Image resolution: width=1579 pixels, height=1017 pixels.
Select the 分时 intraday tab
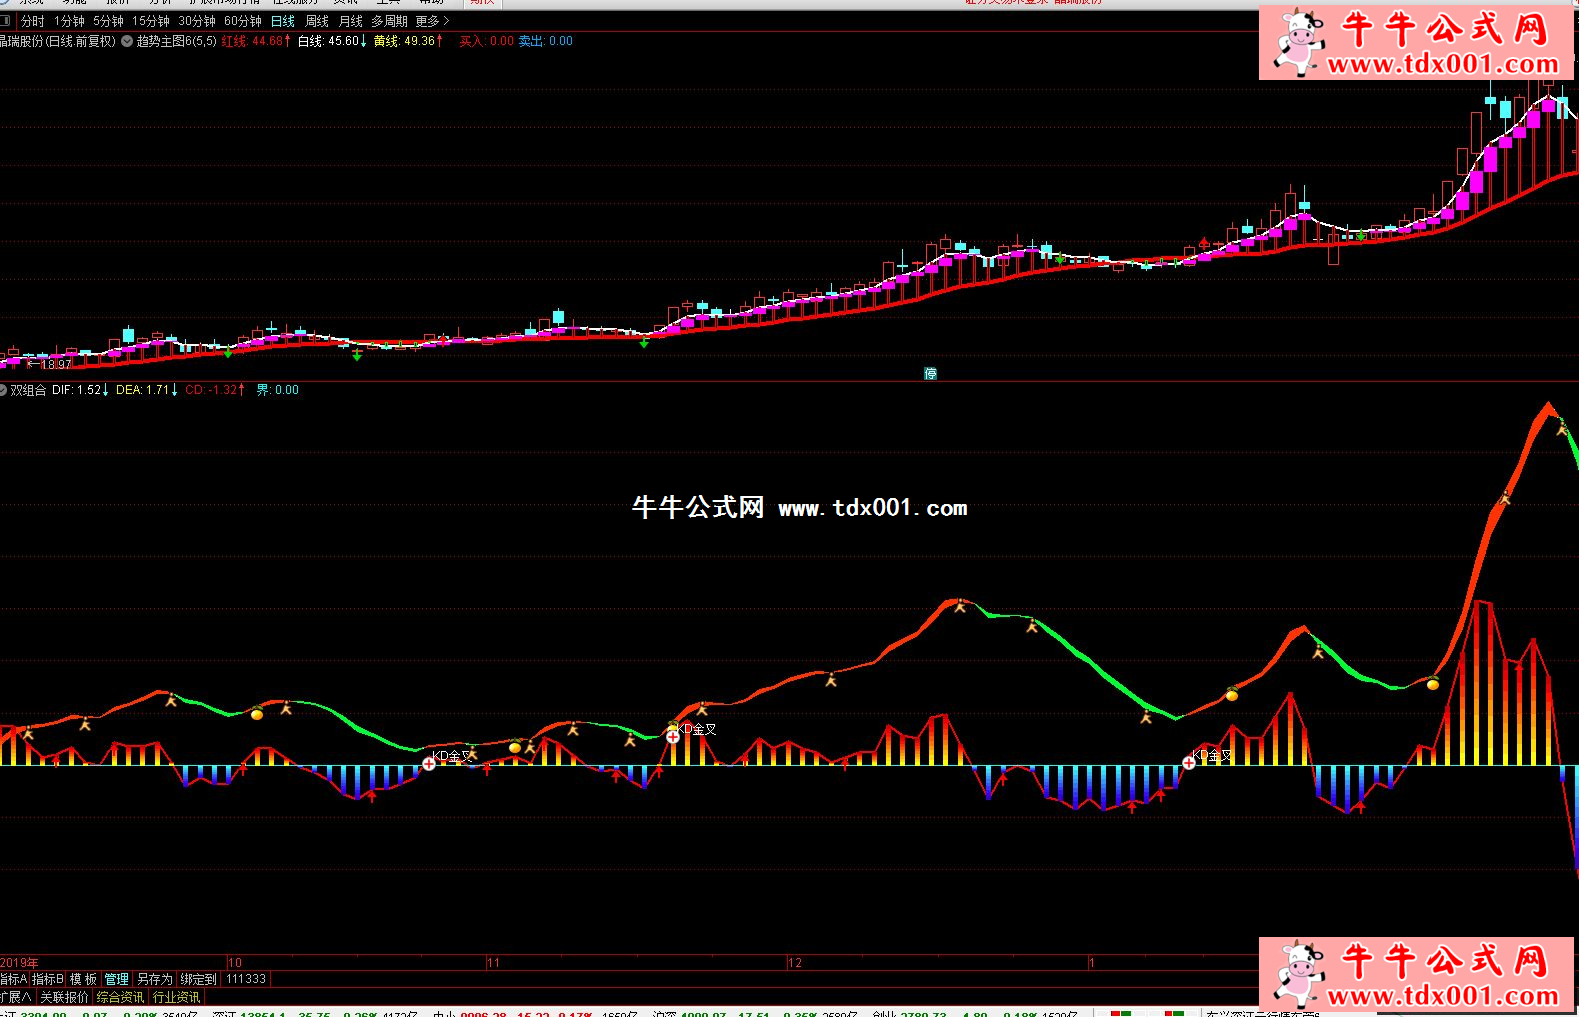click(x=33, y=21)
